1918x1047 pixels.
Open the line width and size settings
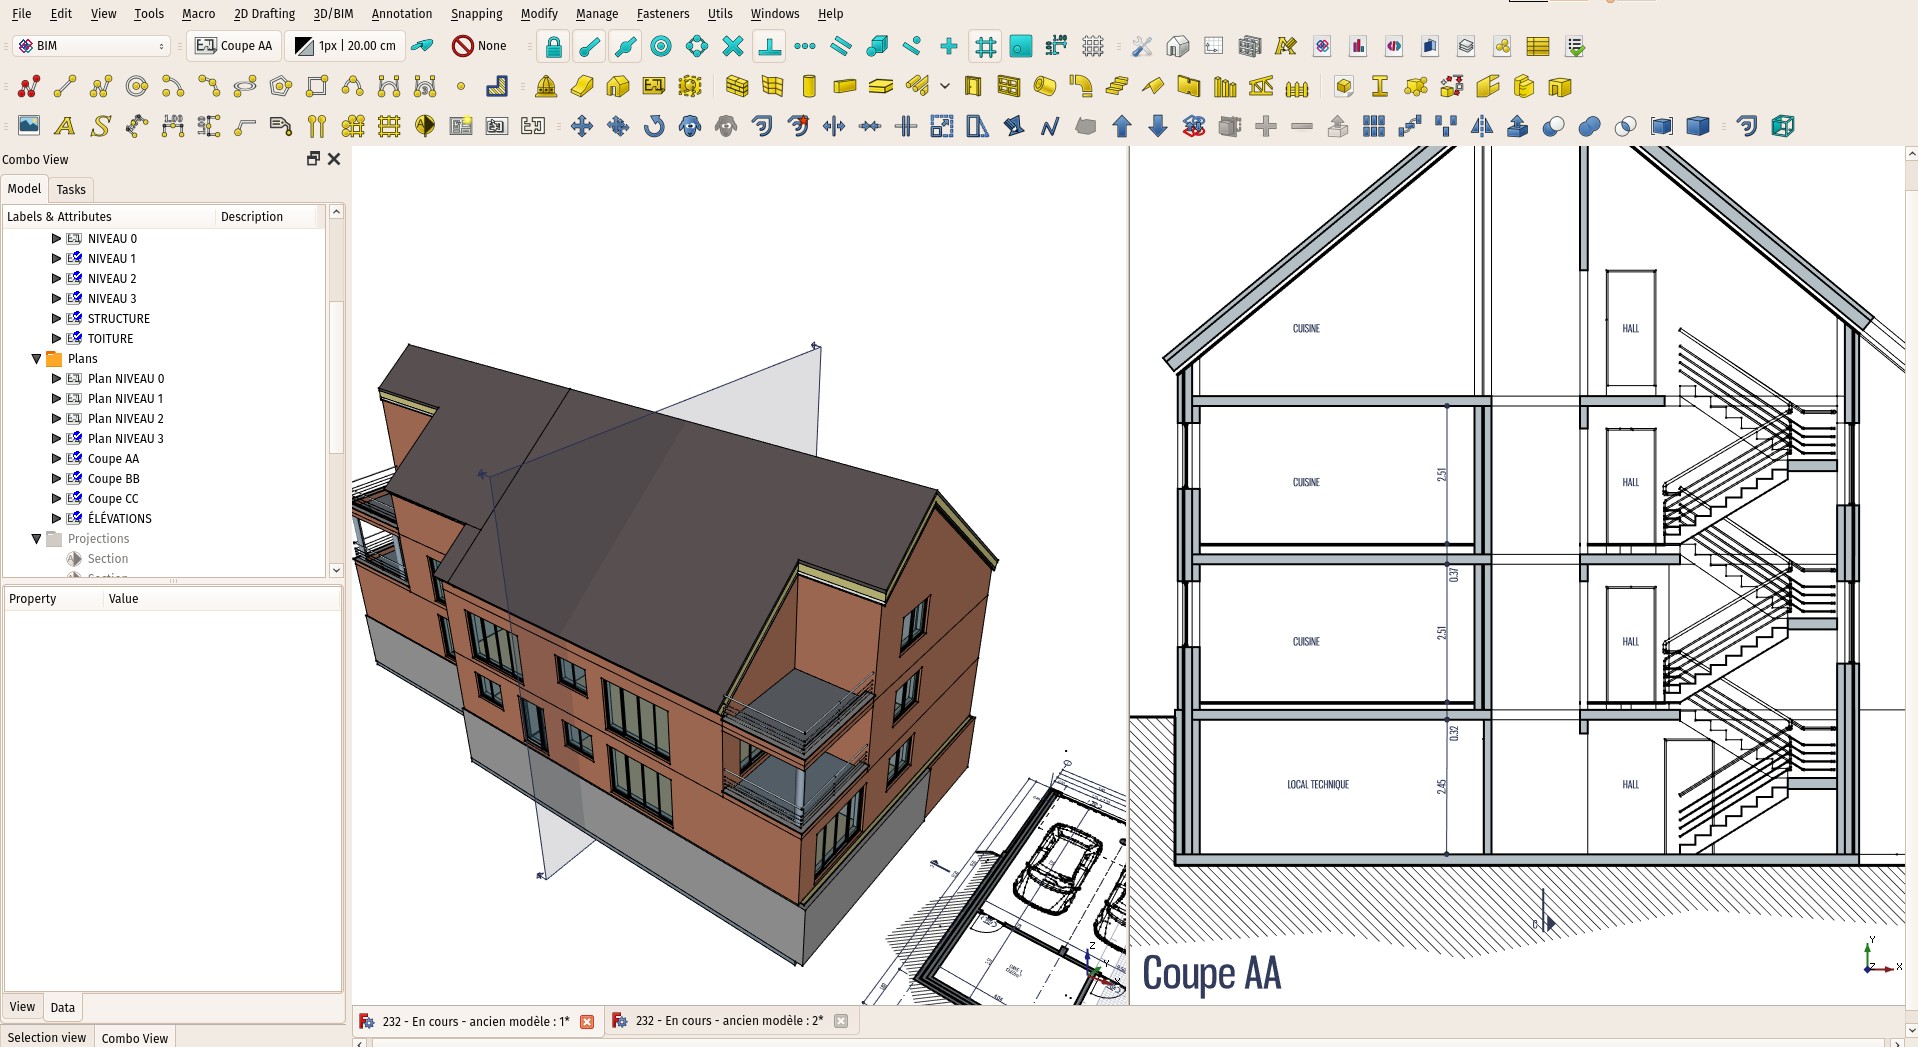tap(345, 46)
